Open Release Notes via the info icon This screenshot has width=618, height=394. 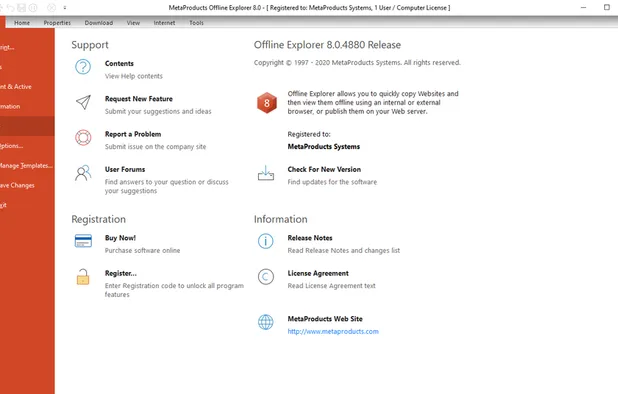266,241
